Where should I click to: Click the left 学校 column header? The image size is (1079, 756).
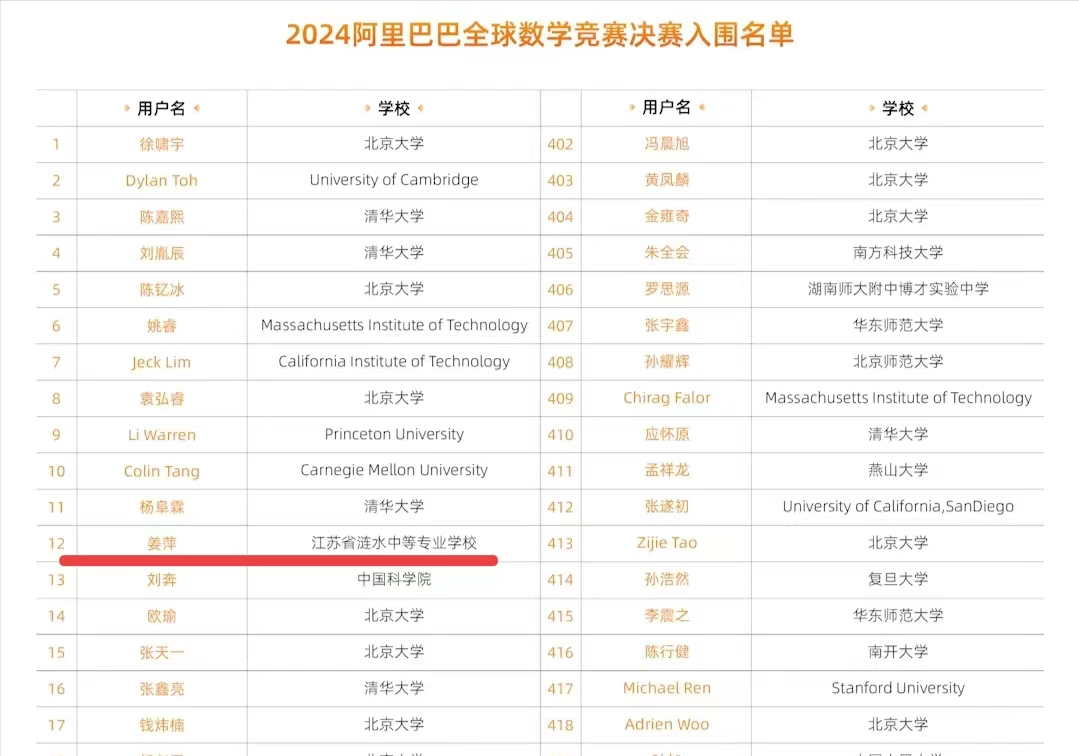[394, 108]
